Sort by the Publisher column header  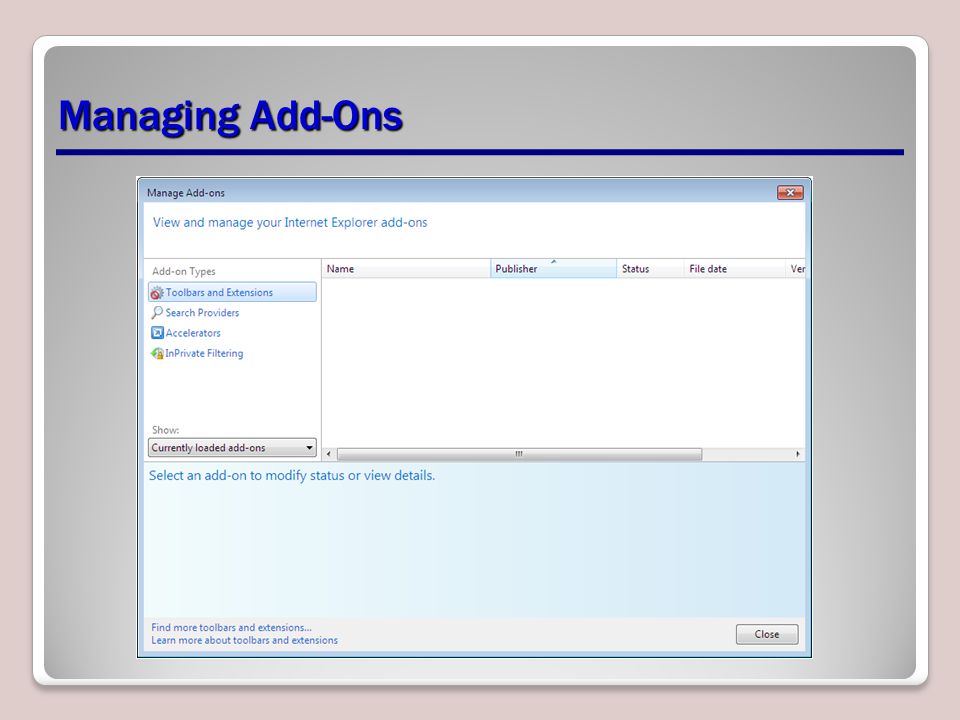click(553, 269)
